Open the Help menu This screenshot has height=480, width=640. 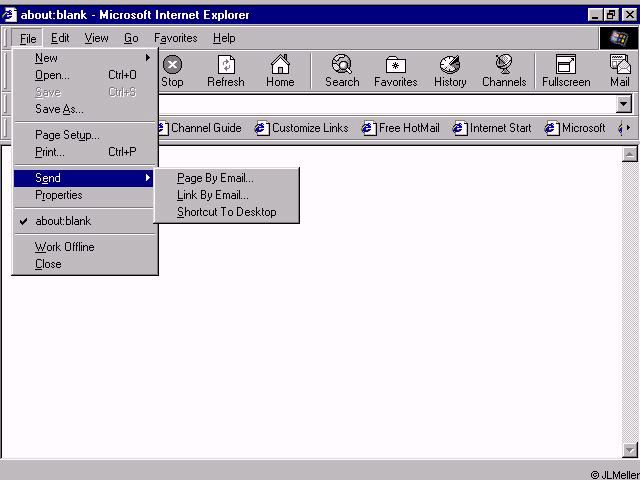coord(224,38)
